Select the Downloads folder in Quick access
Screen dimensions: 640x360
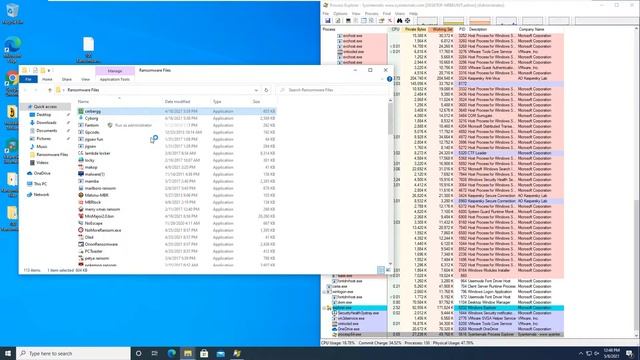pos(46,122)
